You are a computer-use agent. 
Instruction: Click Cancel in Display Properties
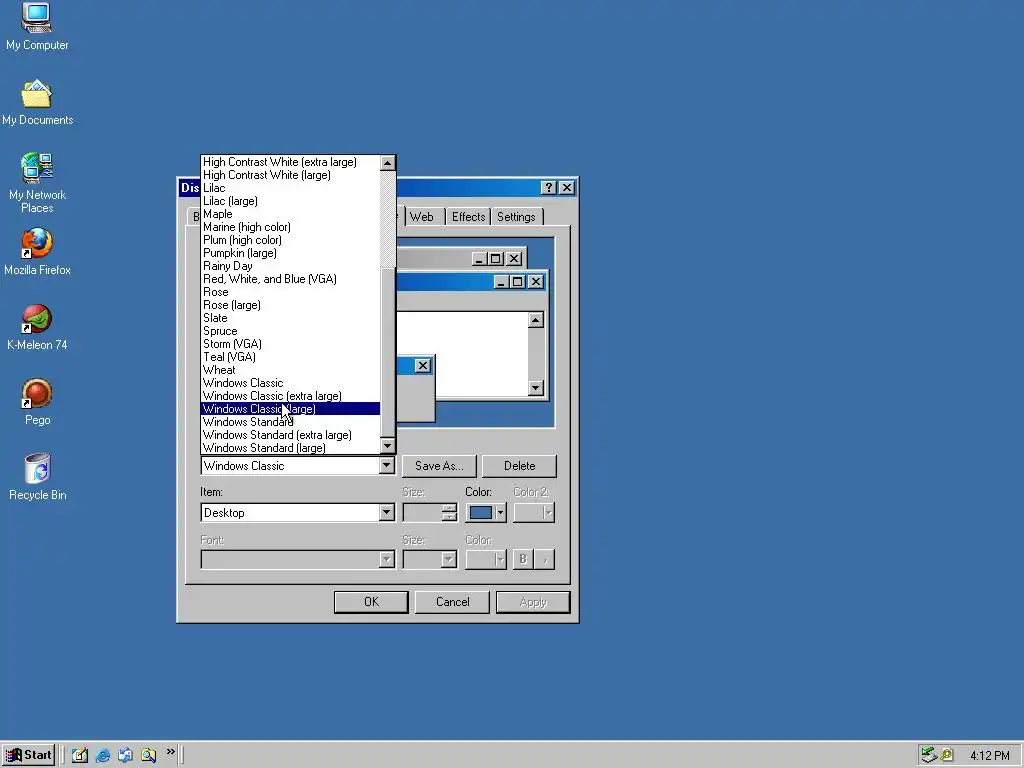pos(452,601)
